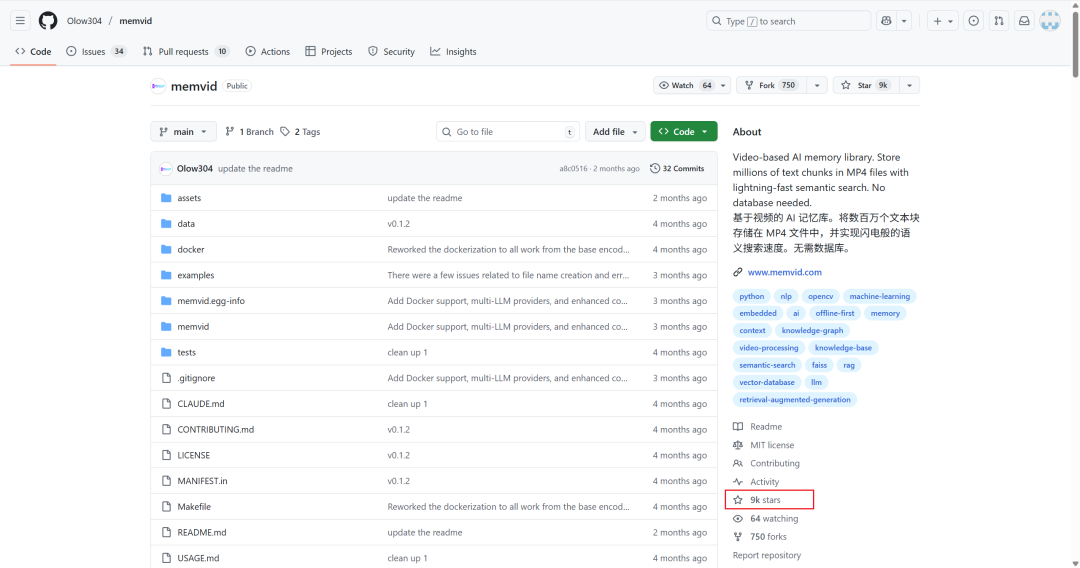This screenshot has width=1080, height=568.
Task: Open the Add file dropdown
Action: pyautogui.click(x=615, y=132)
